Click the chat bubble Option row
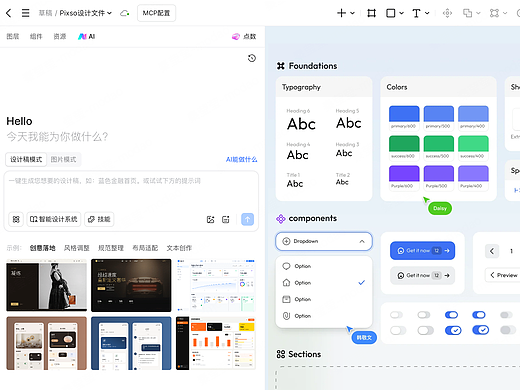520x390 pixels. click(324, 266)
